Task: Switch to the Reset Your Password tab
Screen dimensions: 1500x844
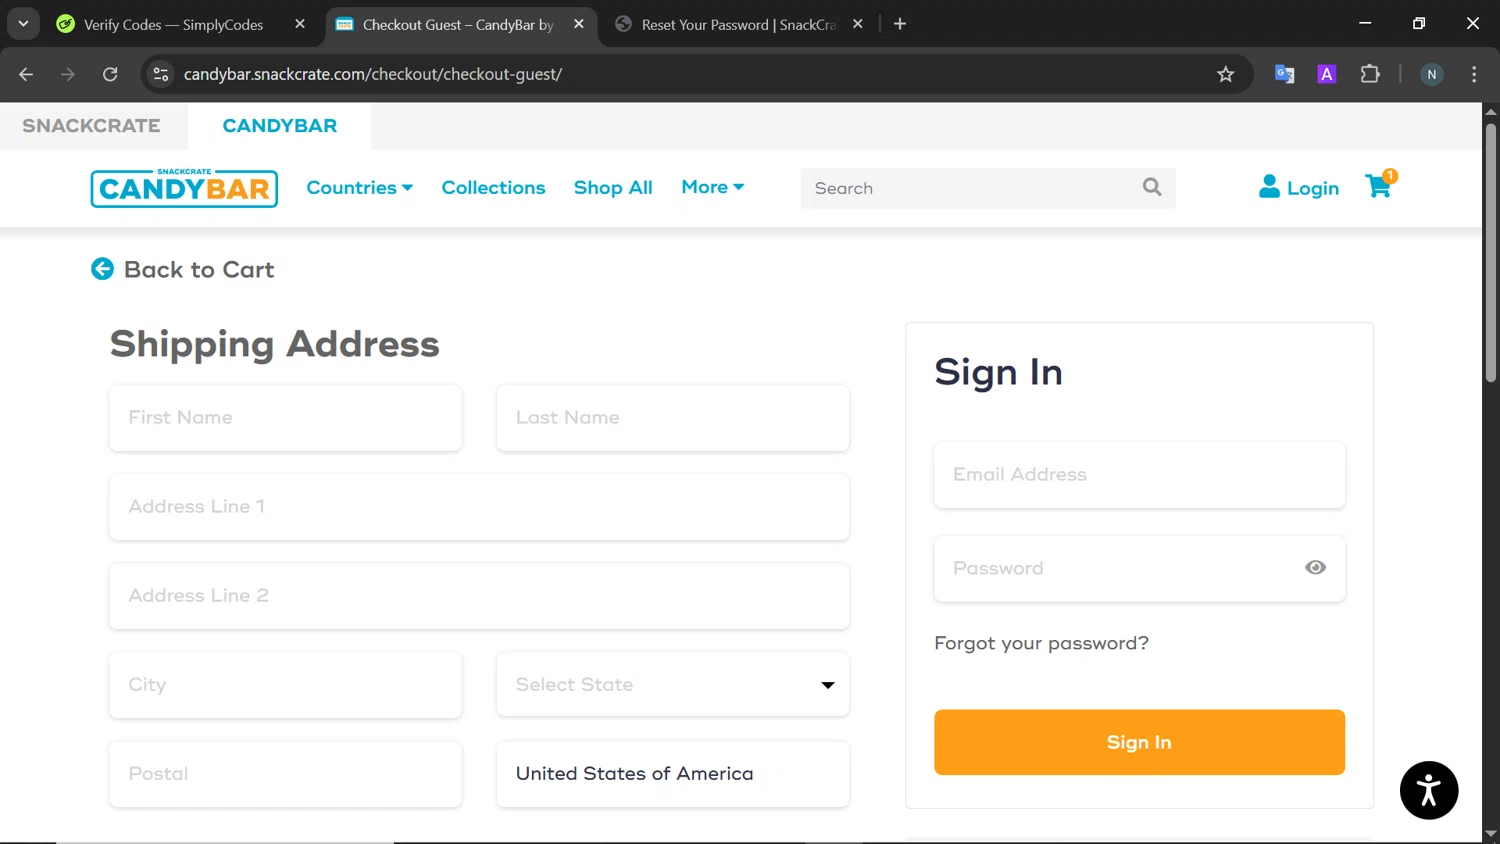Action: (x=738, y=24)
